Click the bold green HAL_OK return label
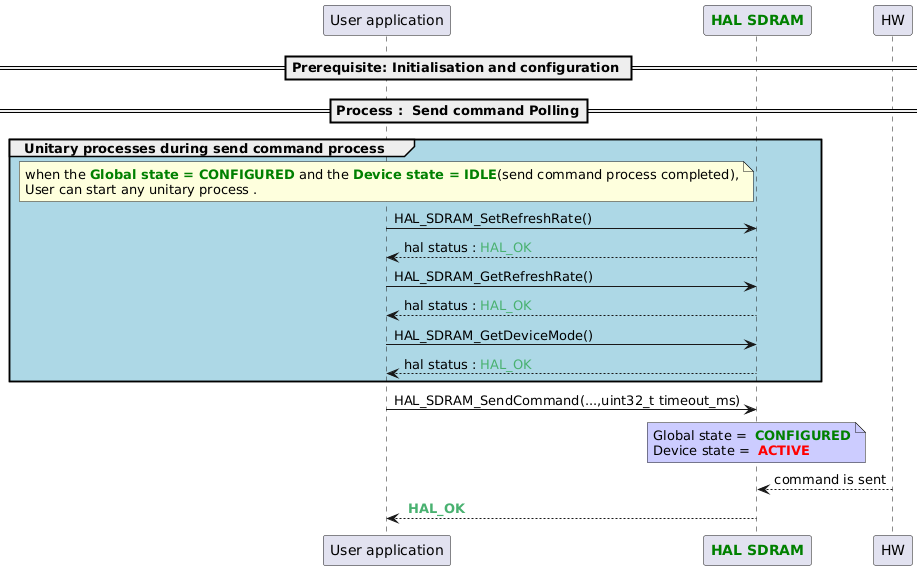The image size is (923, 570). 436,508
